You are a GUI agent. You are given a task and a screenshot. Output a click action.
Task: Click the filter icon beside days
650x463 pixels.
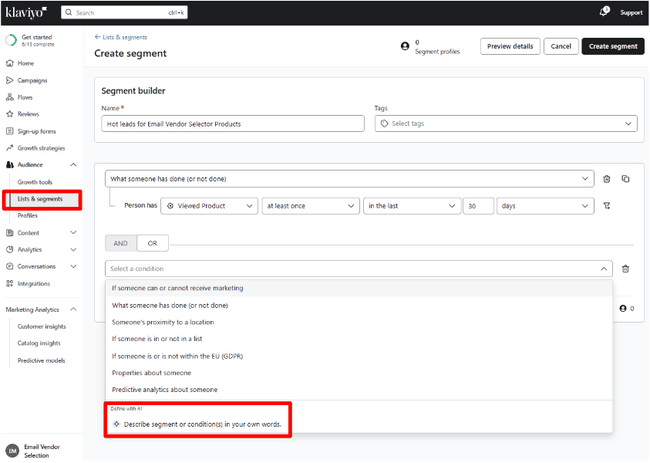(x=606, y=205)
